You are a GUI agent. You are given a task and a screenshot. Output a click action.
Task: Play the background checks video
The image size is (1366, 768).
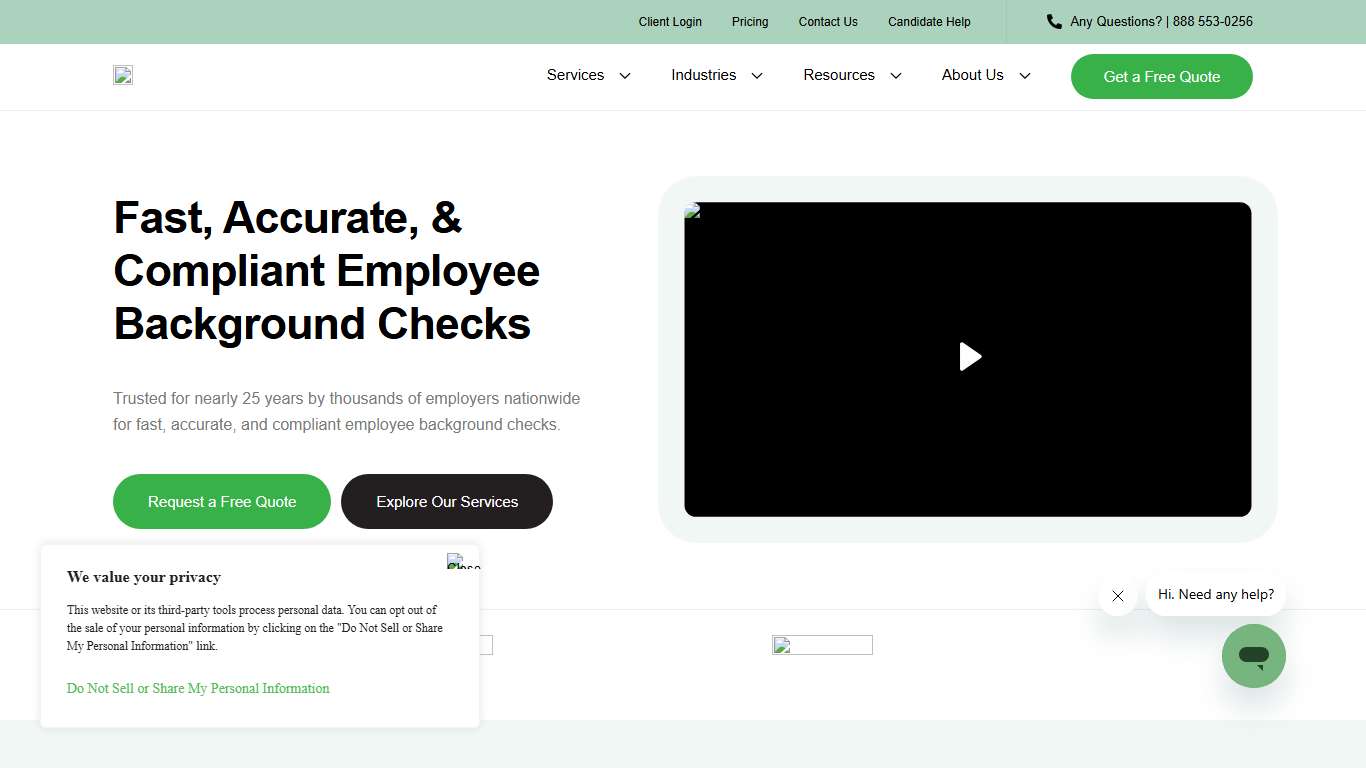pyautogui.click(x=968, y=357)
